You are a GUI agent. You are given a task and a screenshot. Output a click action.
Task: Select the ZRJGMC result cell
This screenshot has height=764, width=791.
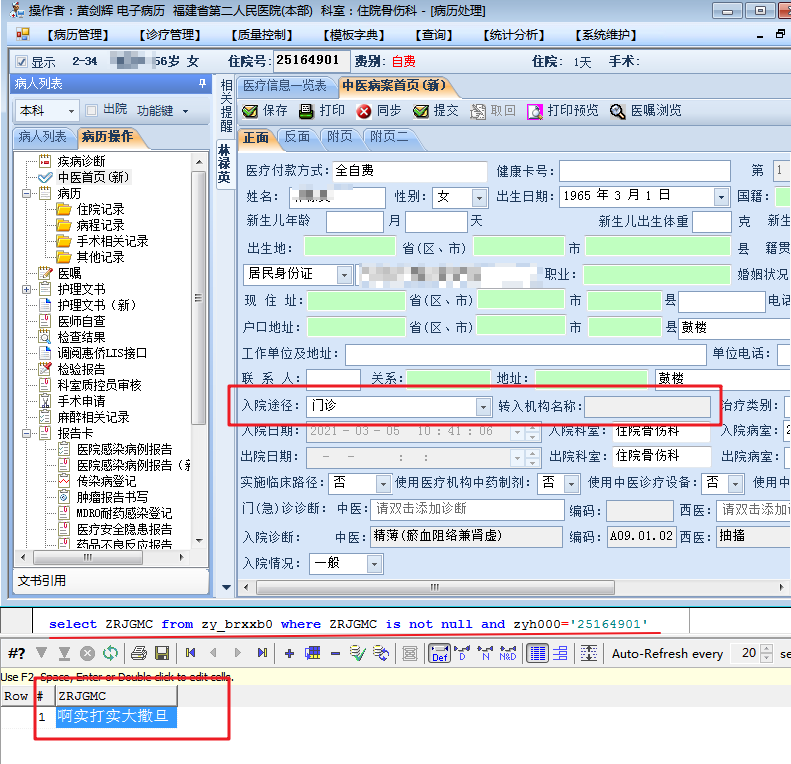coord(116,717)
